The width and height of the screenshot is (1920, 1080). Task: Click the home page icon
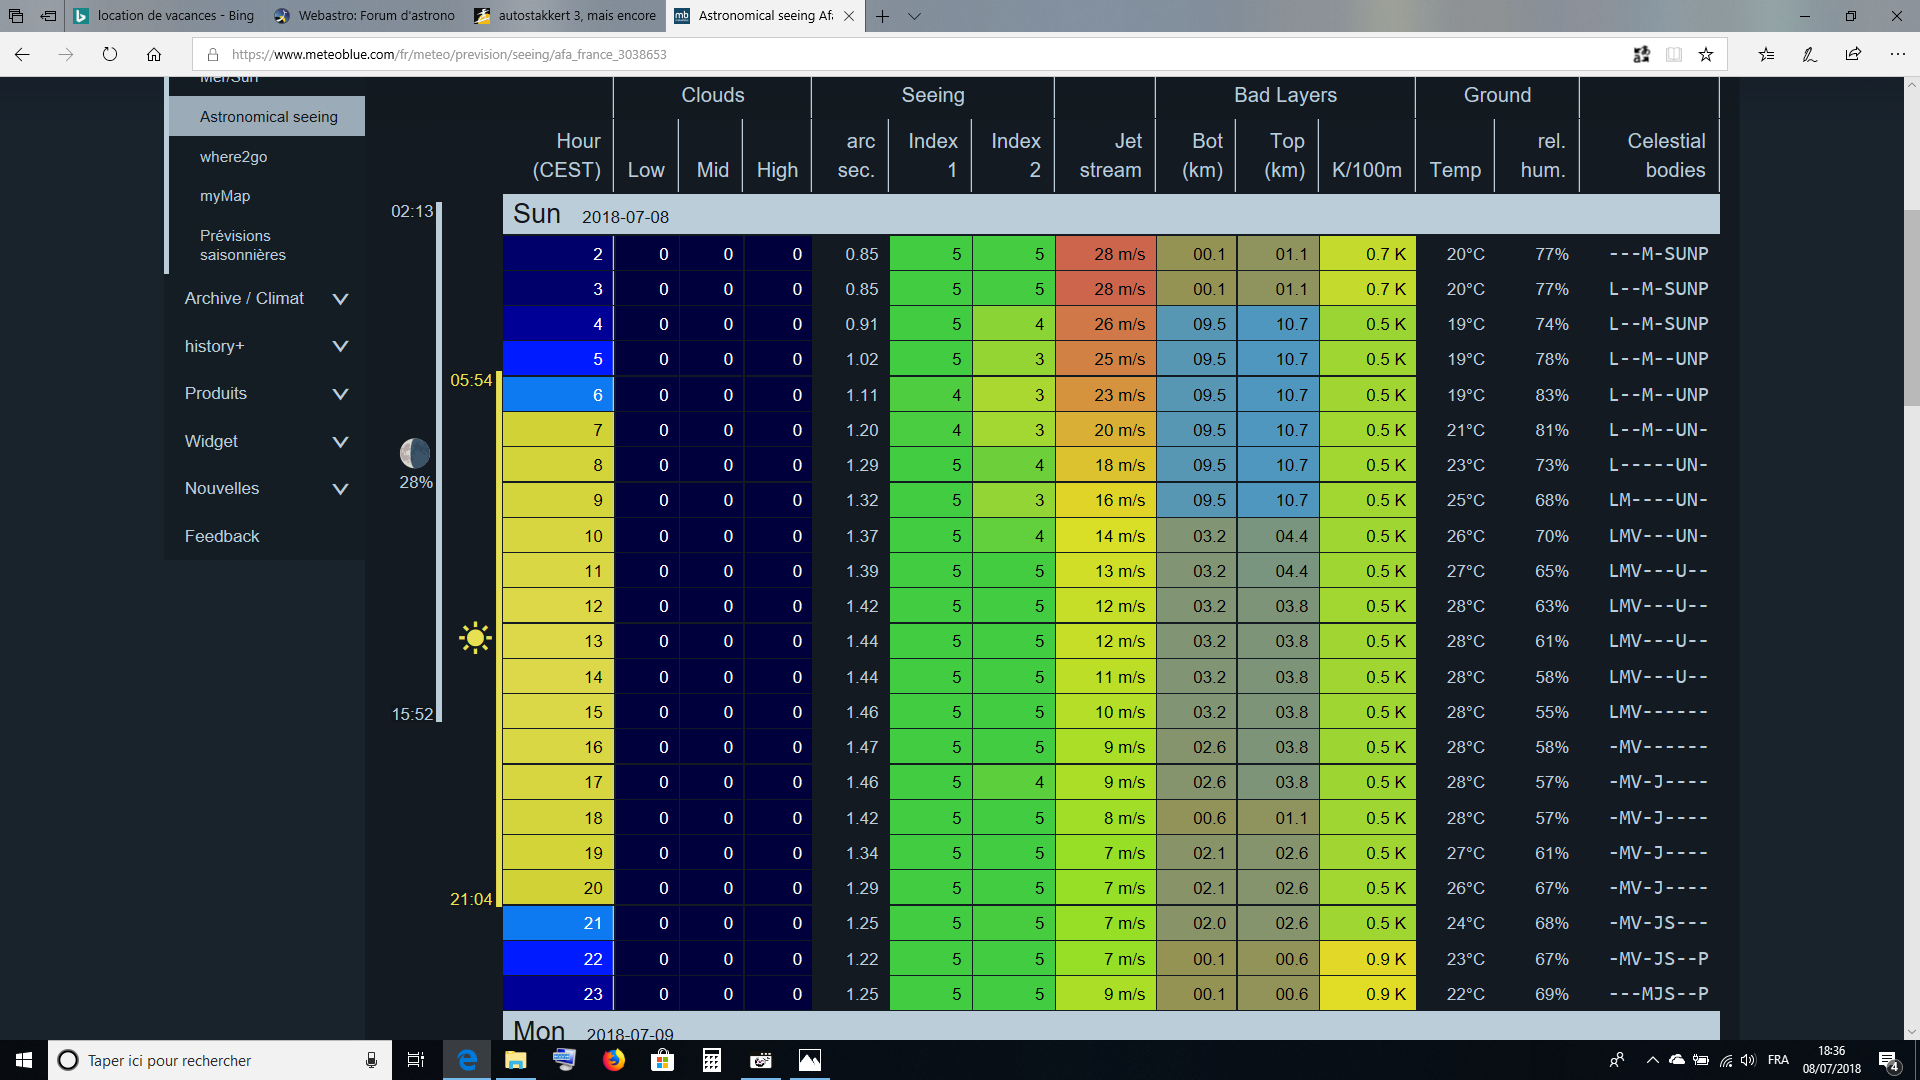click(154, 54)
